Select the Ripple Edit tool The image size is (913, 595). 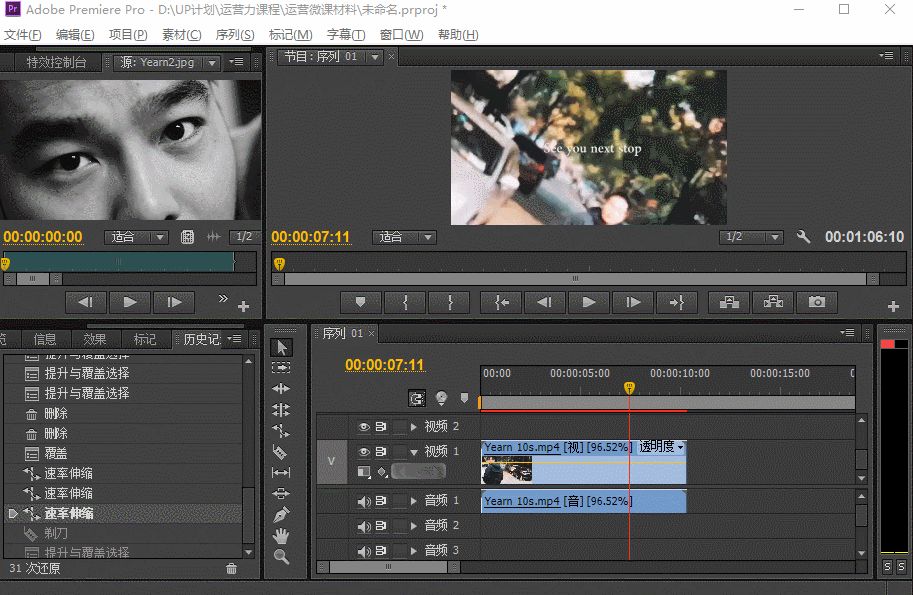point(281,389)
